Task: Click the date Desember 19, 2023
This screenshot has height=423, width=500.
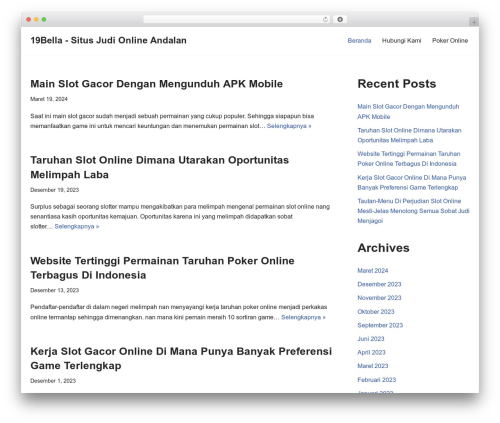Action: (x=55, y=190)
